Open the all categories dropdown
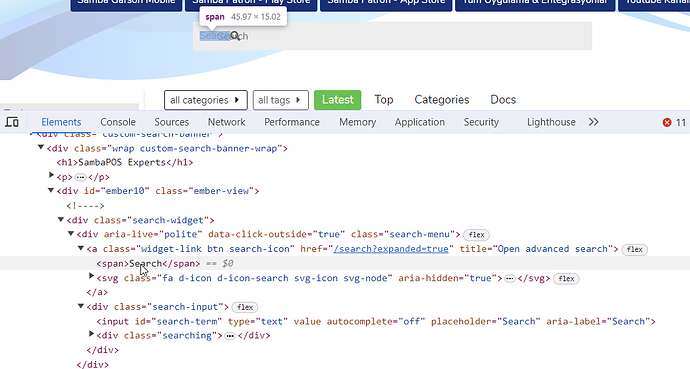The width and height of the screenshot is (690, 369). 206,100
